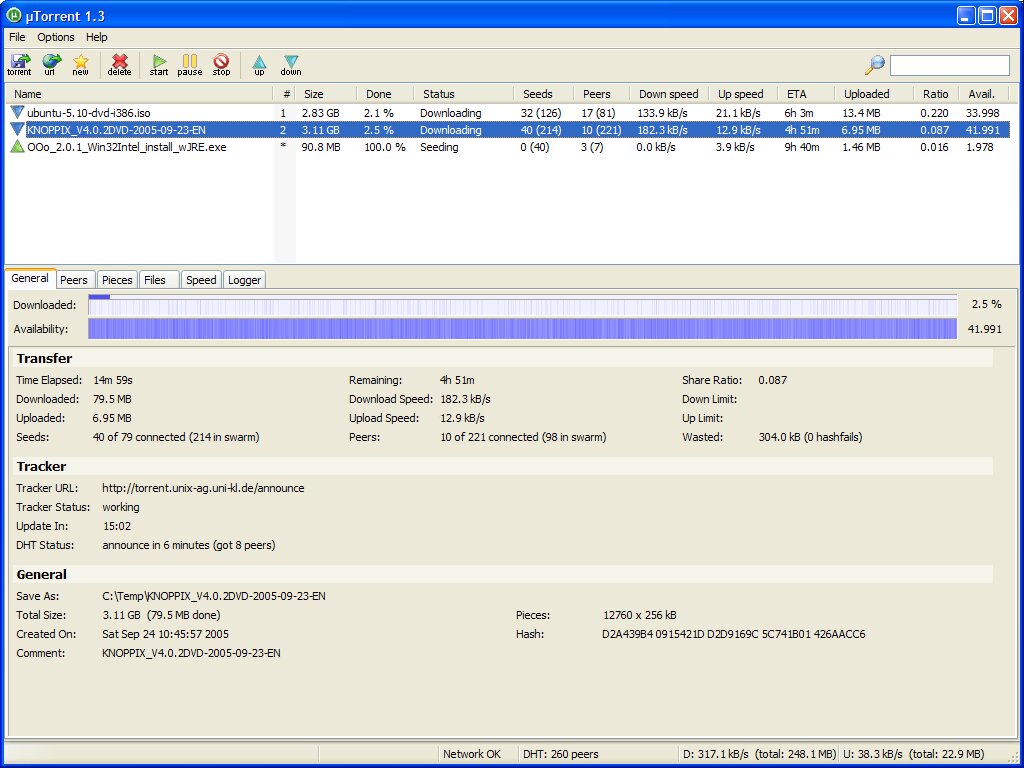Viewport: 1024px width, 768px height.
Task: Sort torrents by Up speed column header
Action: click(742, 94)
